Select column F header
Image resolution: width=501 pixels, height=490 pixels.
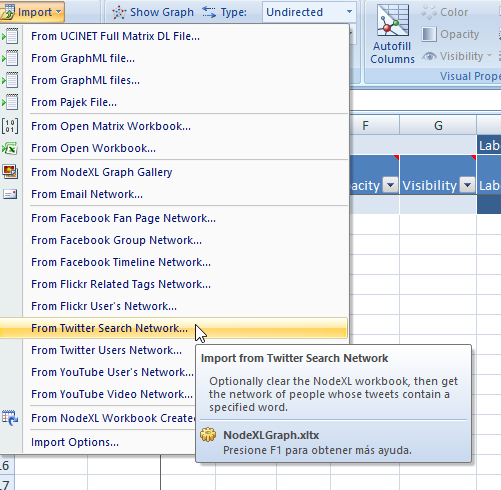(375, 126)
